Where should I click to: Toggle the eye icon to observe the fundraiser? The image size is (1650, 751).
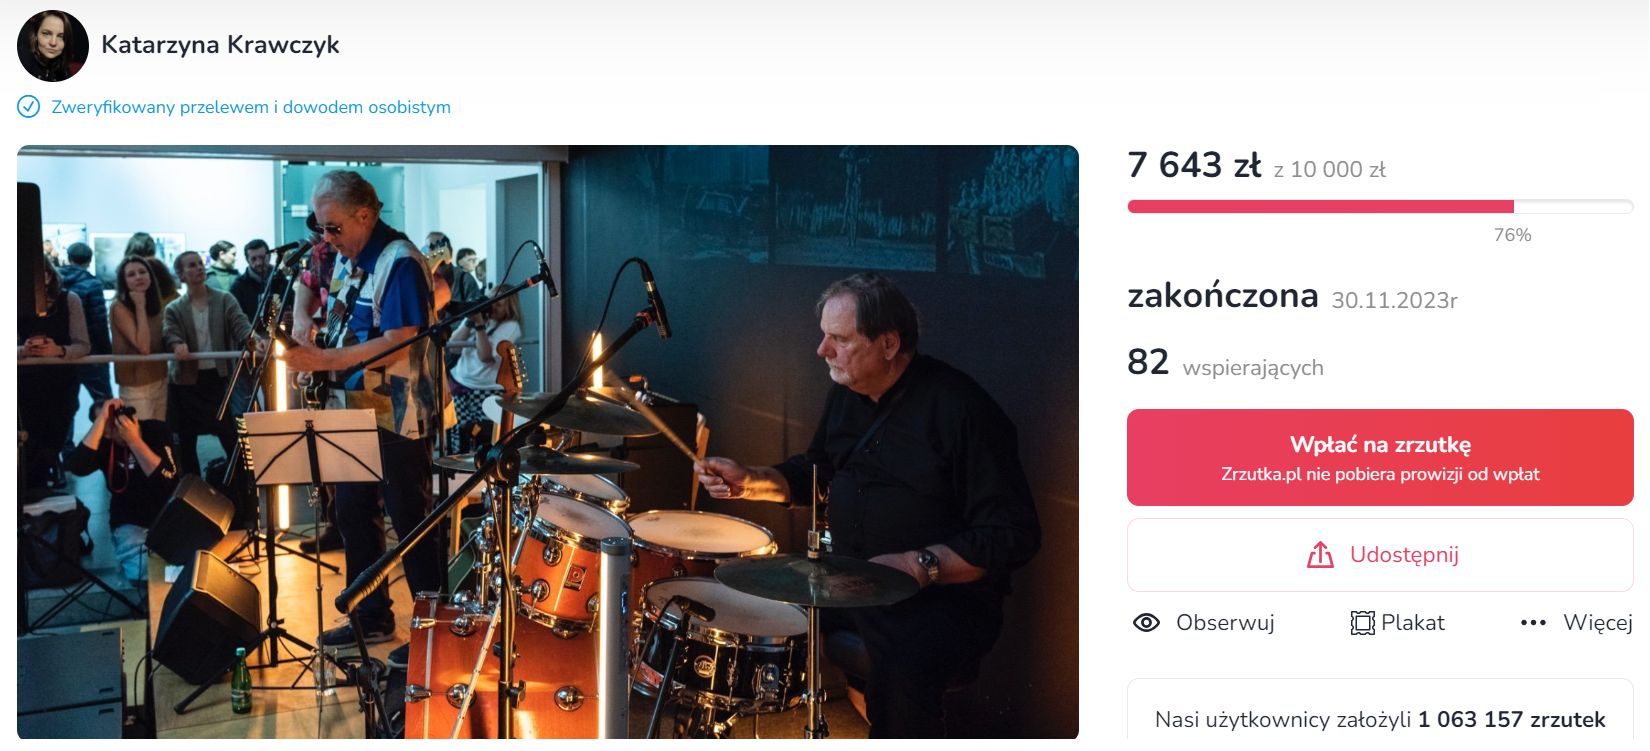click(x=1146, y=623)
